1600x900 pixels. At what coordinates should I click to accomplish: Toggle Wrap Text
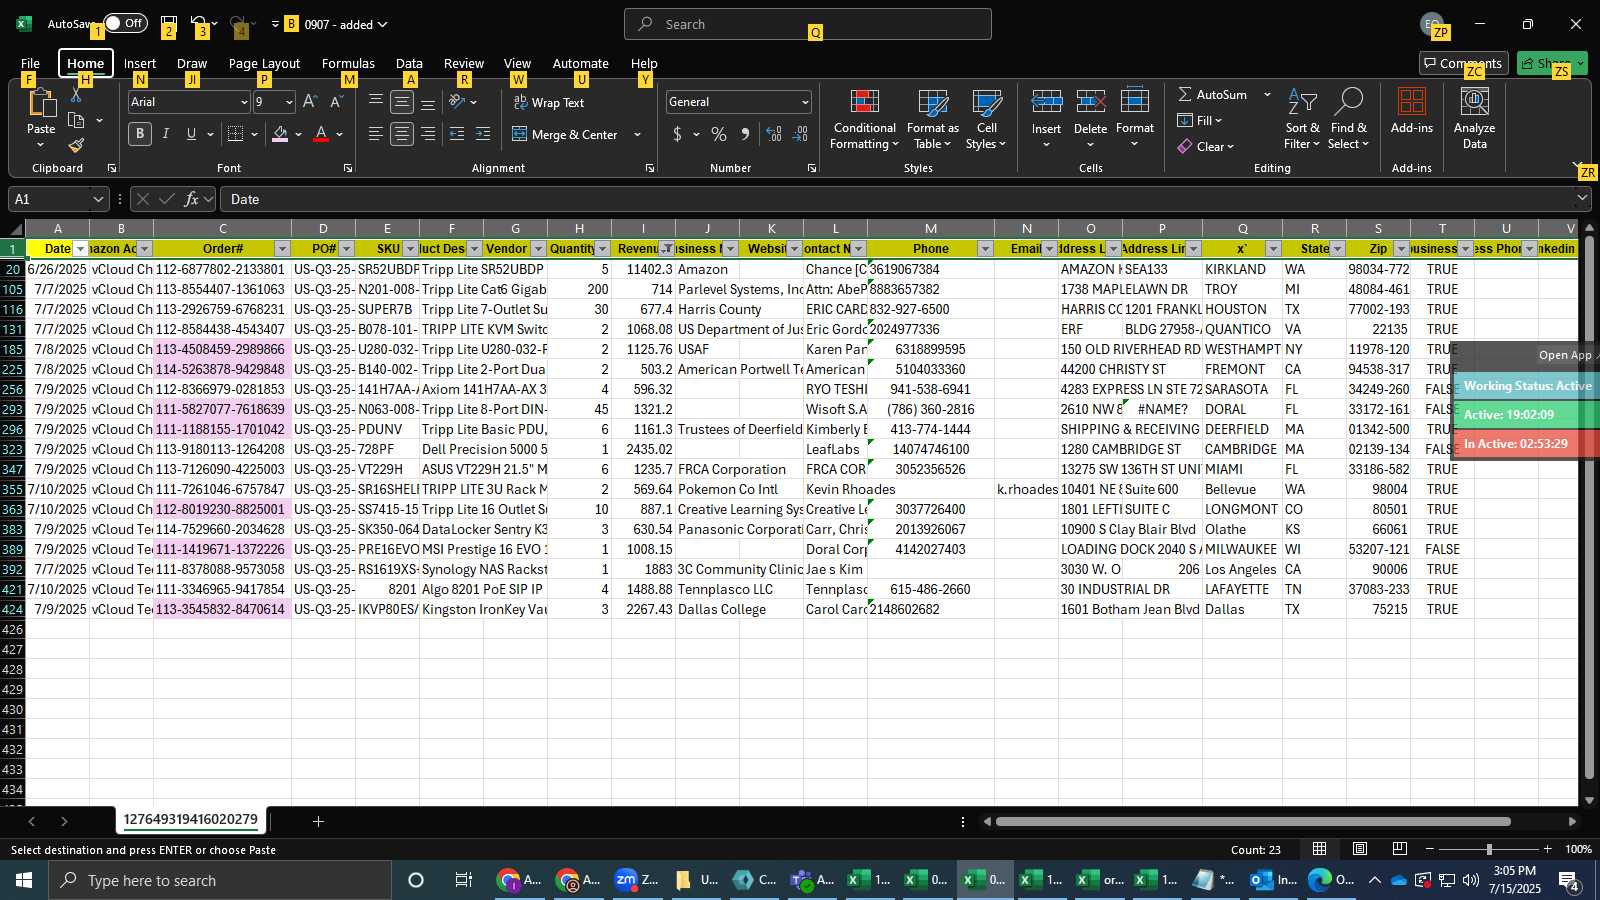point(549,103)
